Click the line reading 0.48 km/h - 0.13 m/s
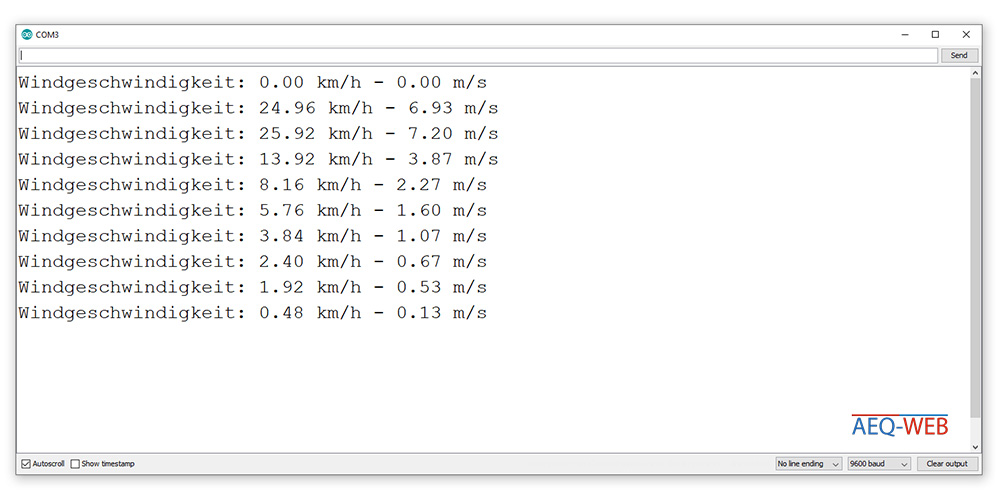Screen dimensions: 1000x500 (253, 313)
